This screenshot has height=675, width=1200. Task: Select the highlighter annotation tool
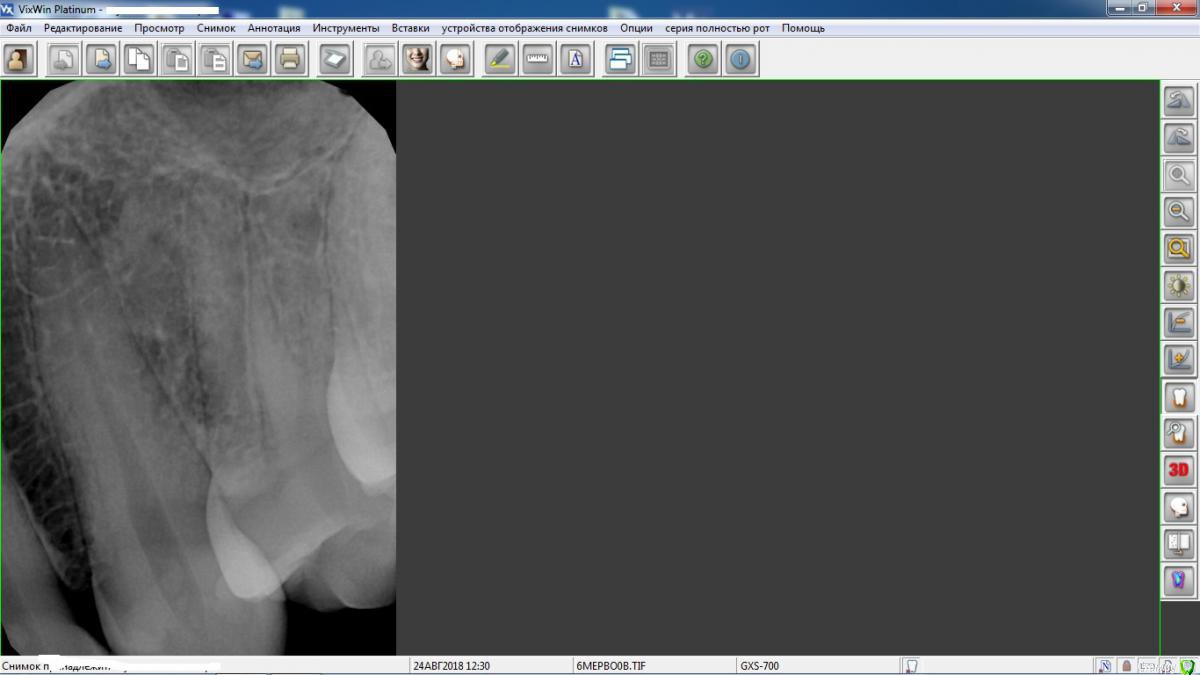[499, 60]
